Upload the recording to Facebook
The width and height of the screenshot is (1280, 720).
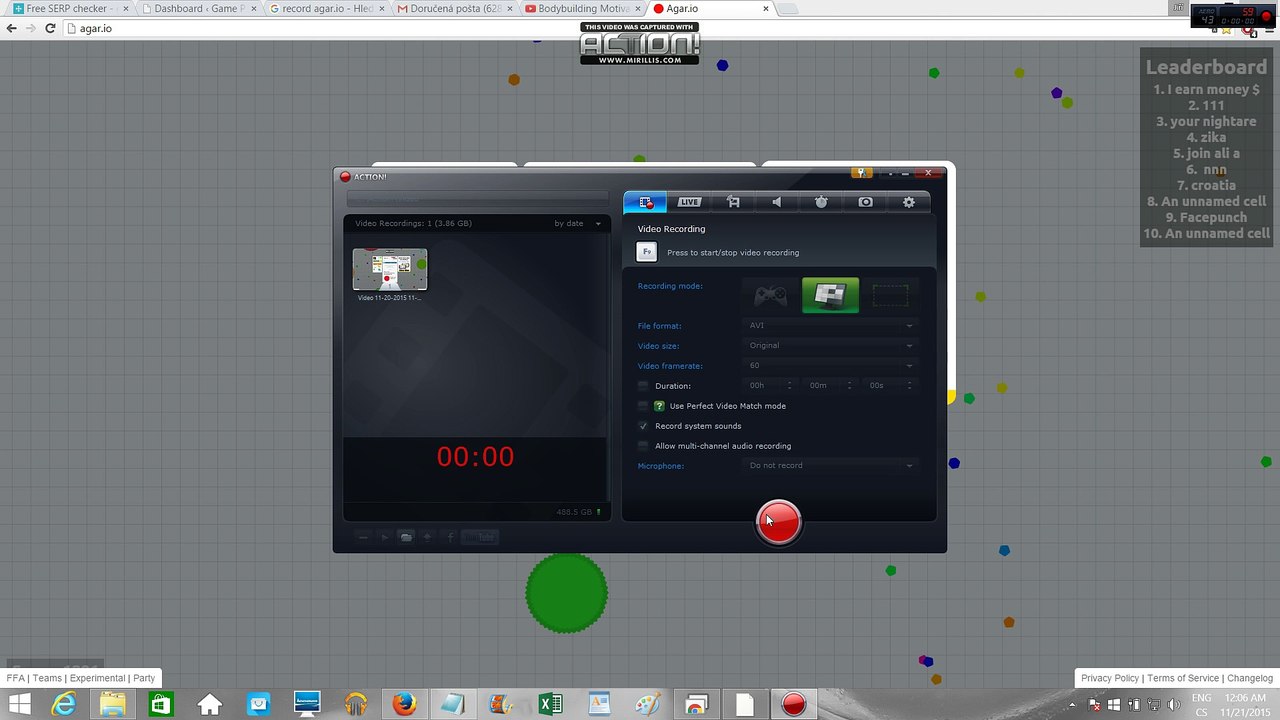450,537
